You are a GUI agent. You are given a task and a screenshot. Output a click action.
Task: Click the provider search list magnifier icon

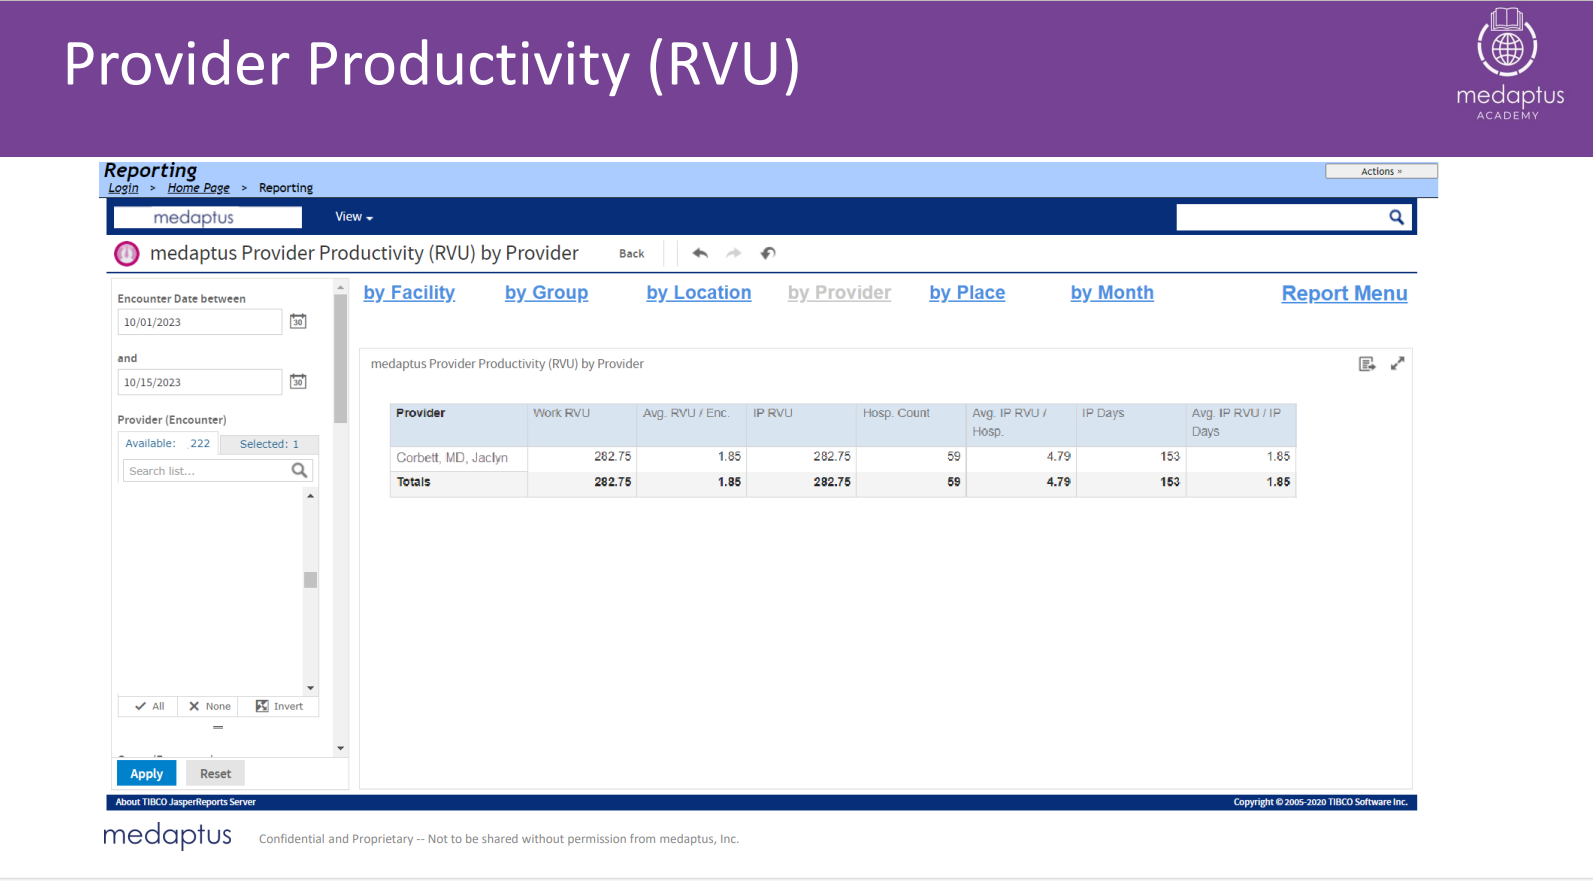(x=299, y=470)
